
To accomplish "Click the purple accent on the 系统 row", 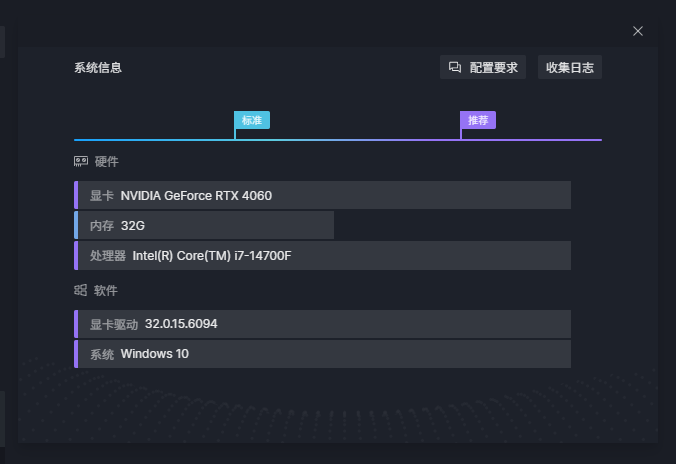I will pyautogui.click(x=76, y=354).
